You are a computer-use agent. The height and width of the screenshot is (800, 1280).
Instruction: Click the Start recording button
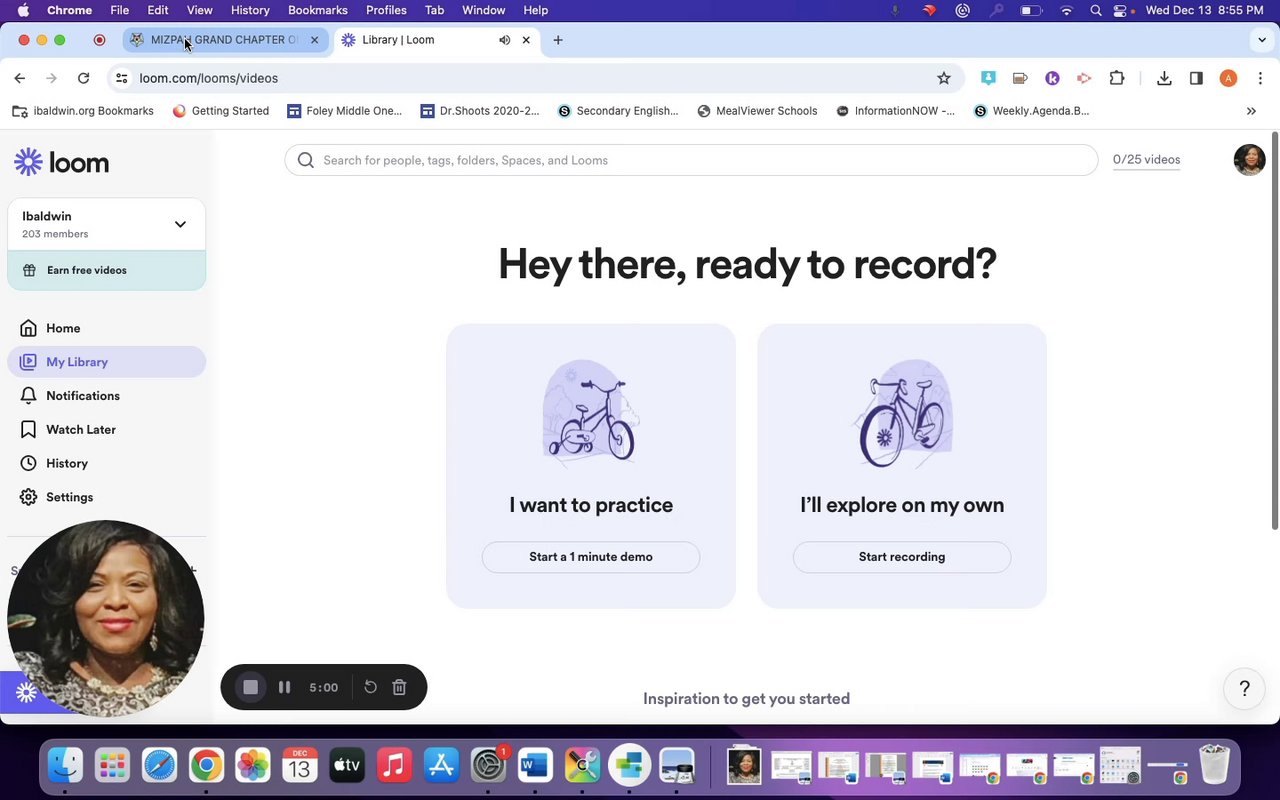902,557
